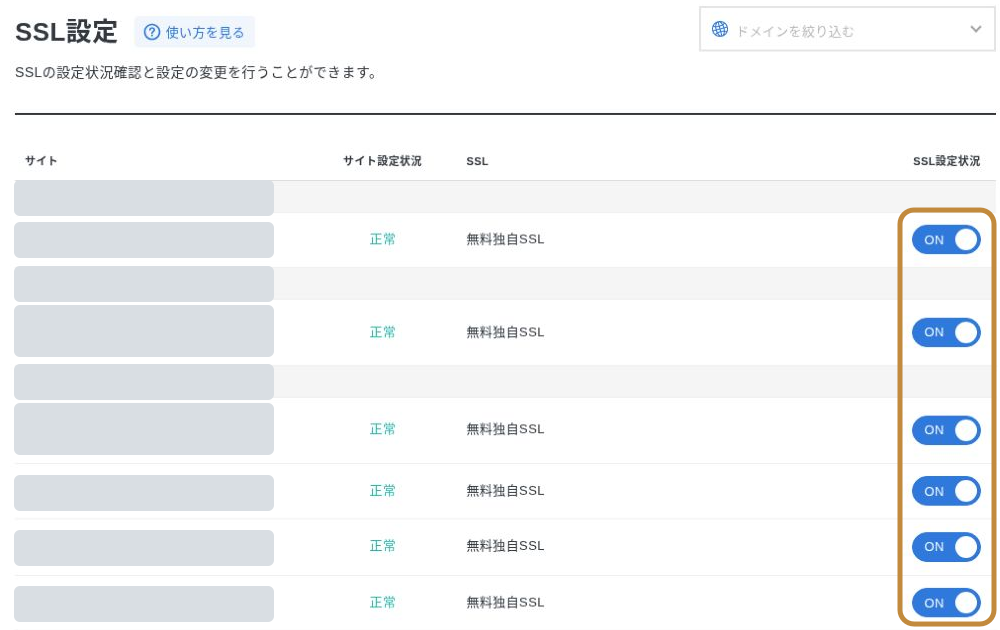The height and width of the screenshot is (630, 1000).
Task: Click the globe icon in domain filter
Action: 720,29
